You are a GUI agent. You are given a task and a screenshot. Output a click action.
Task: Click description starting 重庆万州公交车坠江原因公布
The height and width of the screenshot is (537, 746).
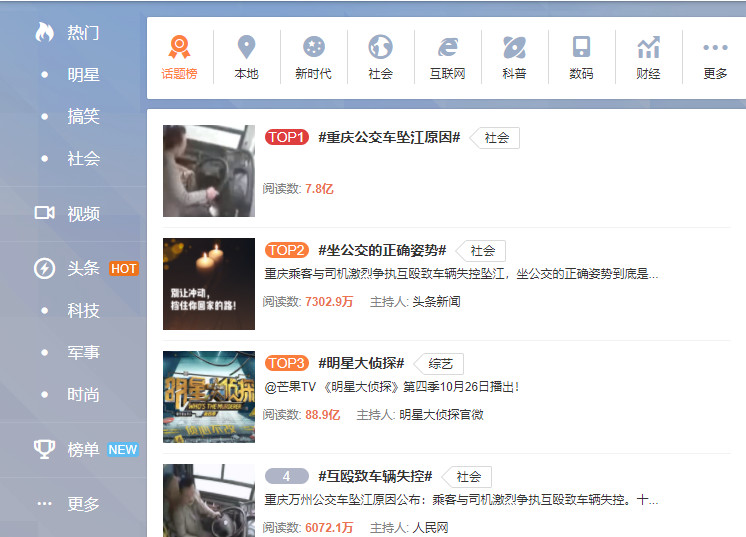point(461,500)
